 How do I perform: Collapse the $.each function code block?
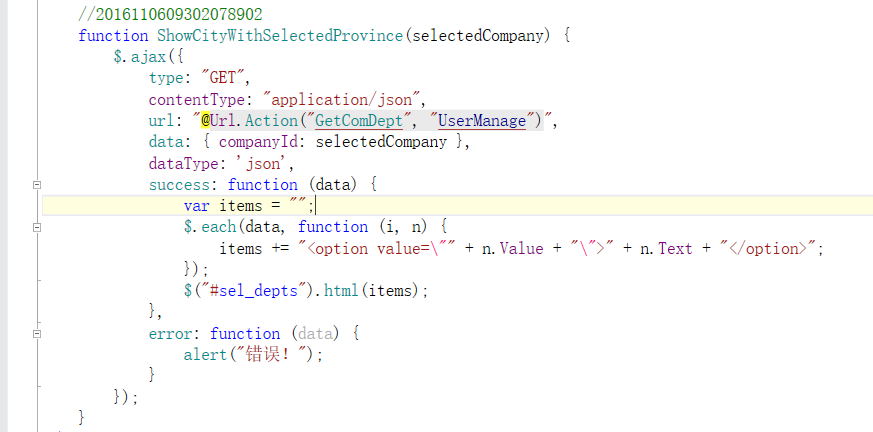coord(37,227)
